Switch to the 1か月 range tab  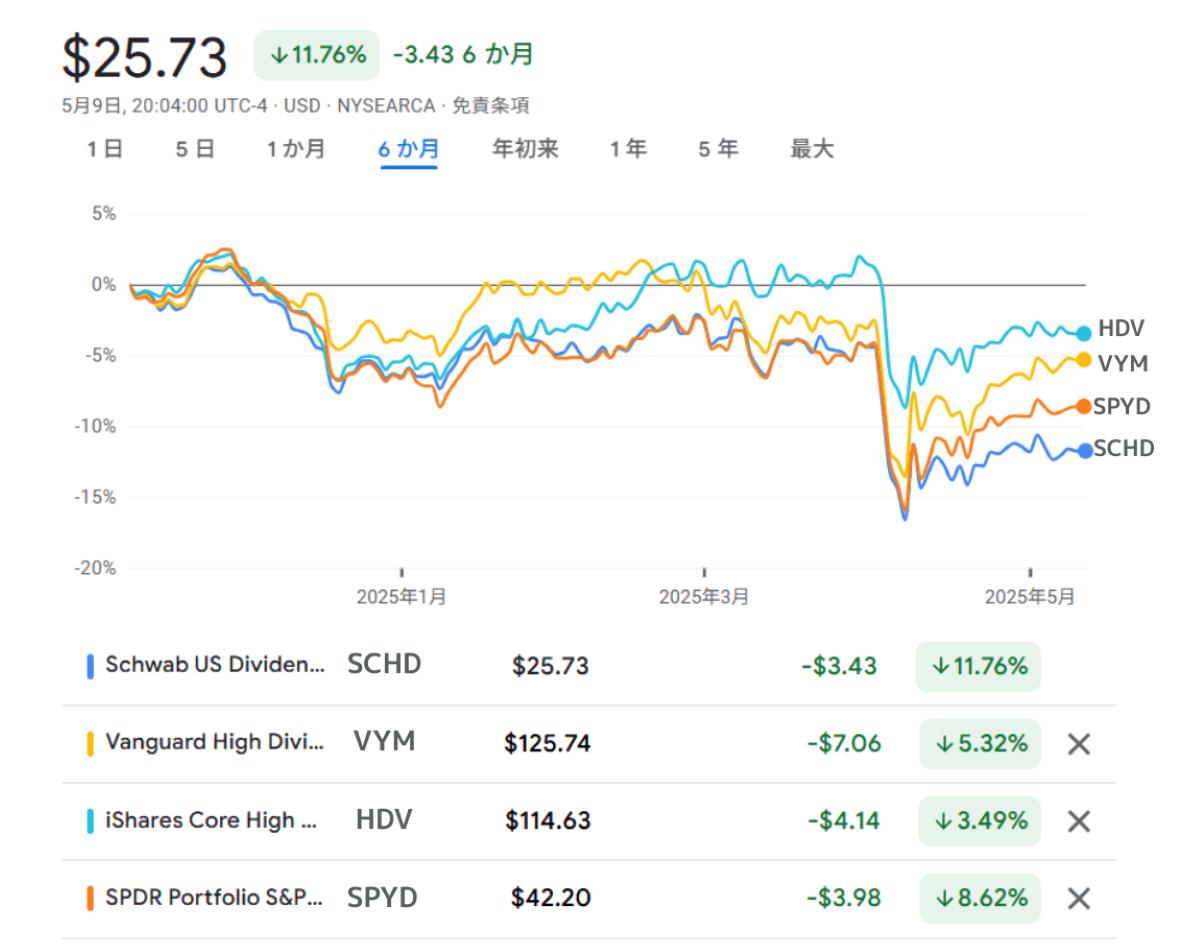coord(296,150)
